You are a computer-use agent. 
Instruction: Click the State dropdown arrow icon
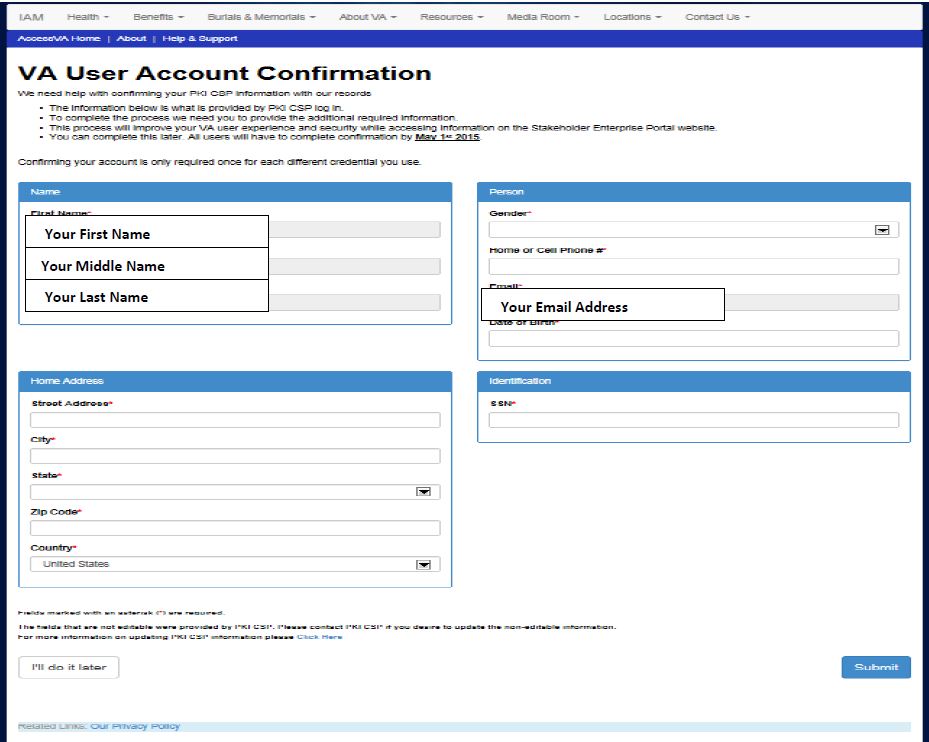(424, 492)
